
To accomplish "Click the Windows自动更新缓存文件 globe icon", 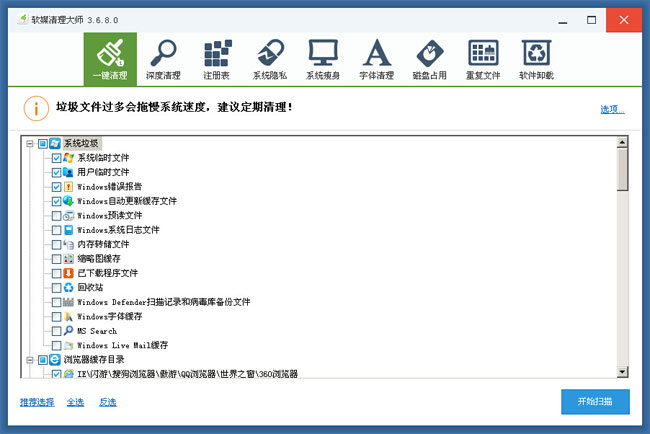I will [x=68, y=201].
